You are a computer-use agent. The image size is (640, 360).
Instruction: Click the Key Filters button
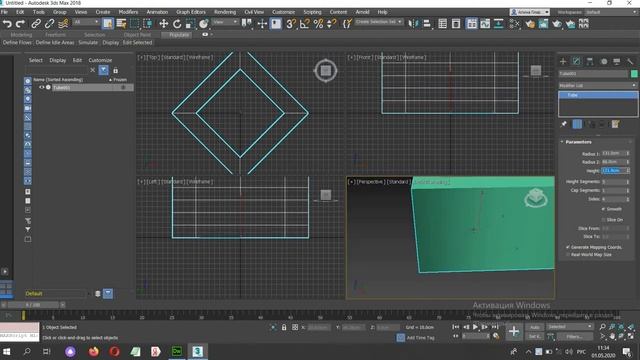tap(574, 337)
